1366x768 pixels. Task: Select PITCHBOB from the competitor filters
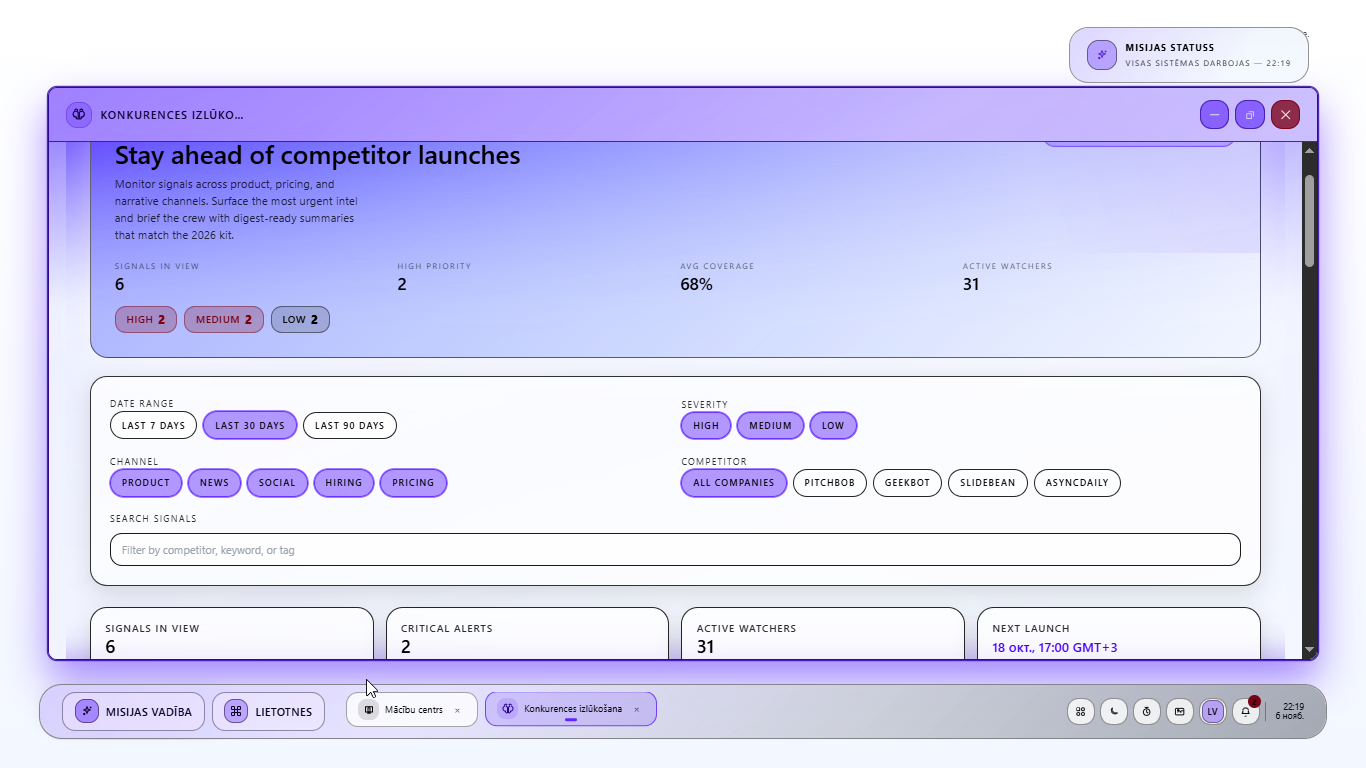(x=829, y=483)
